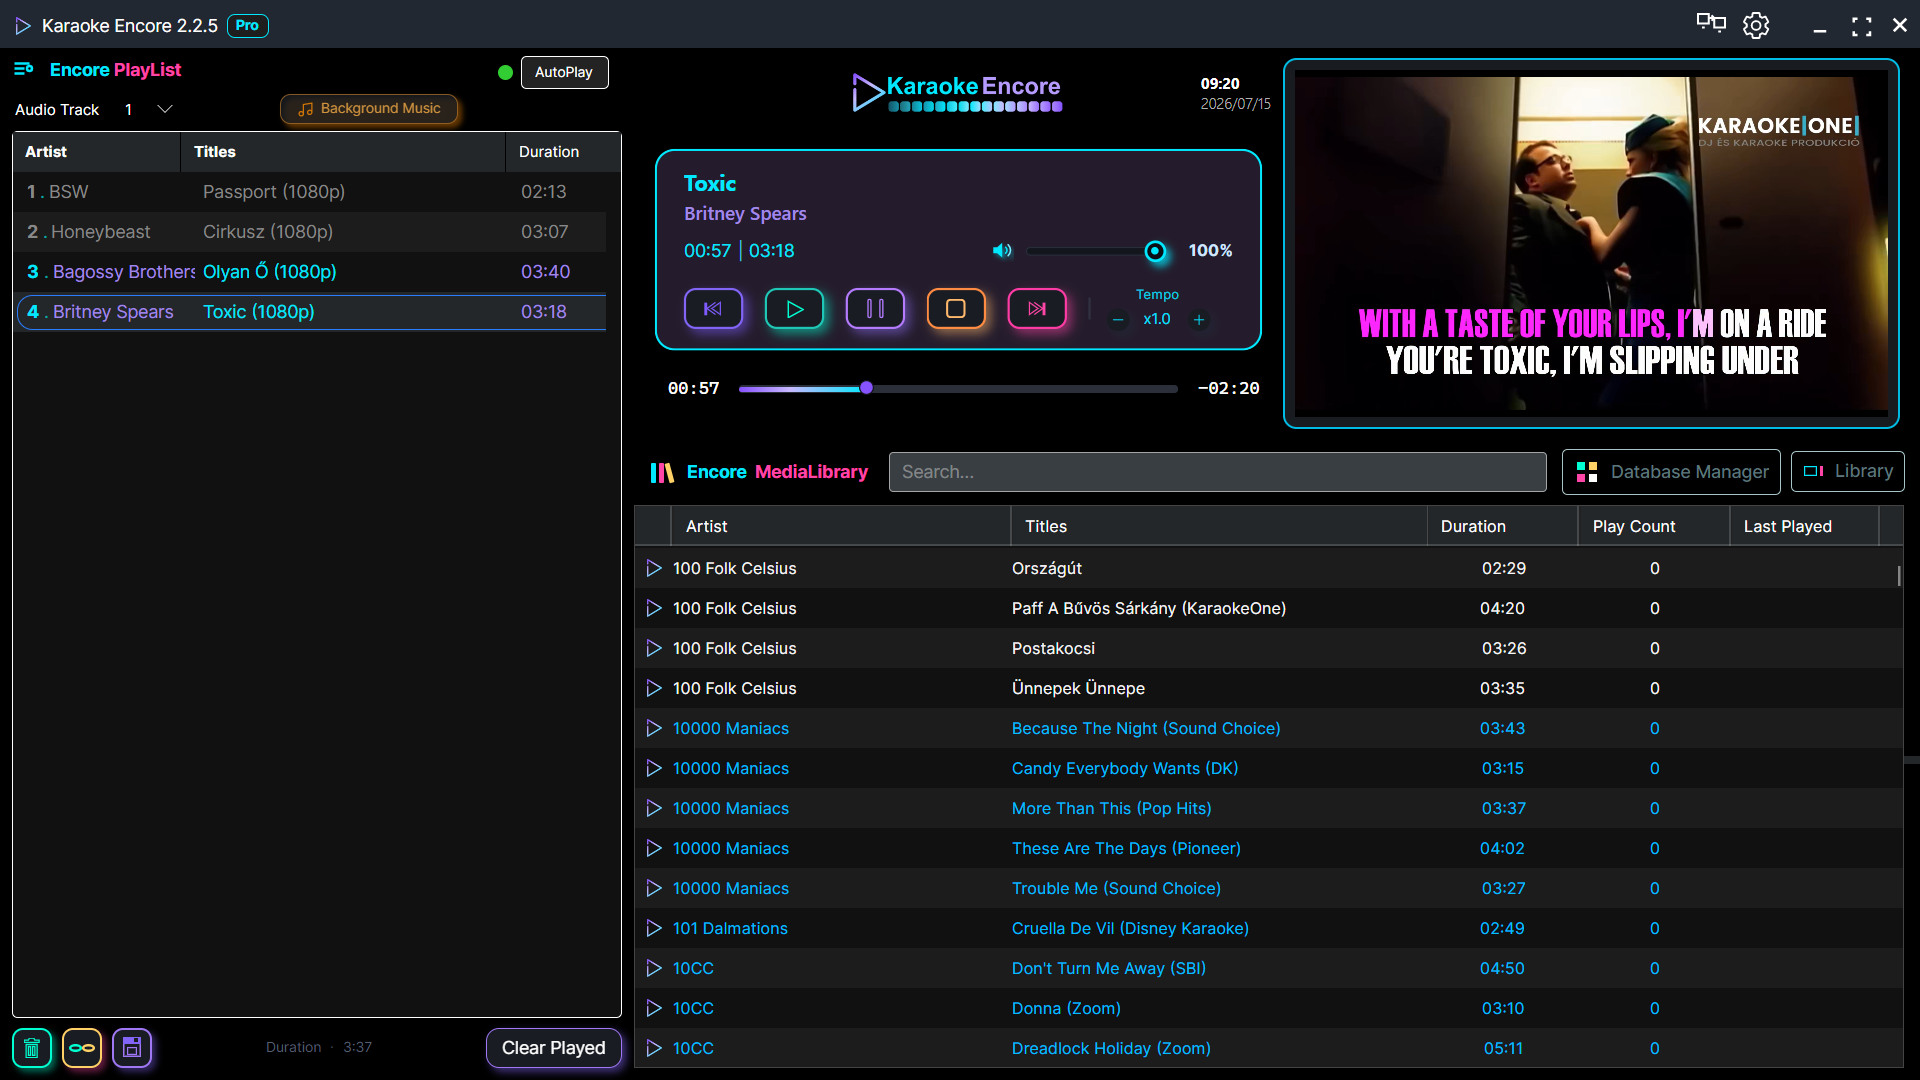The image size is (1920, 1080).
Task: Decrease tempo with the minus button
Action: point(1118,320)
